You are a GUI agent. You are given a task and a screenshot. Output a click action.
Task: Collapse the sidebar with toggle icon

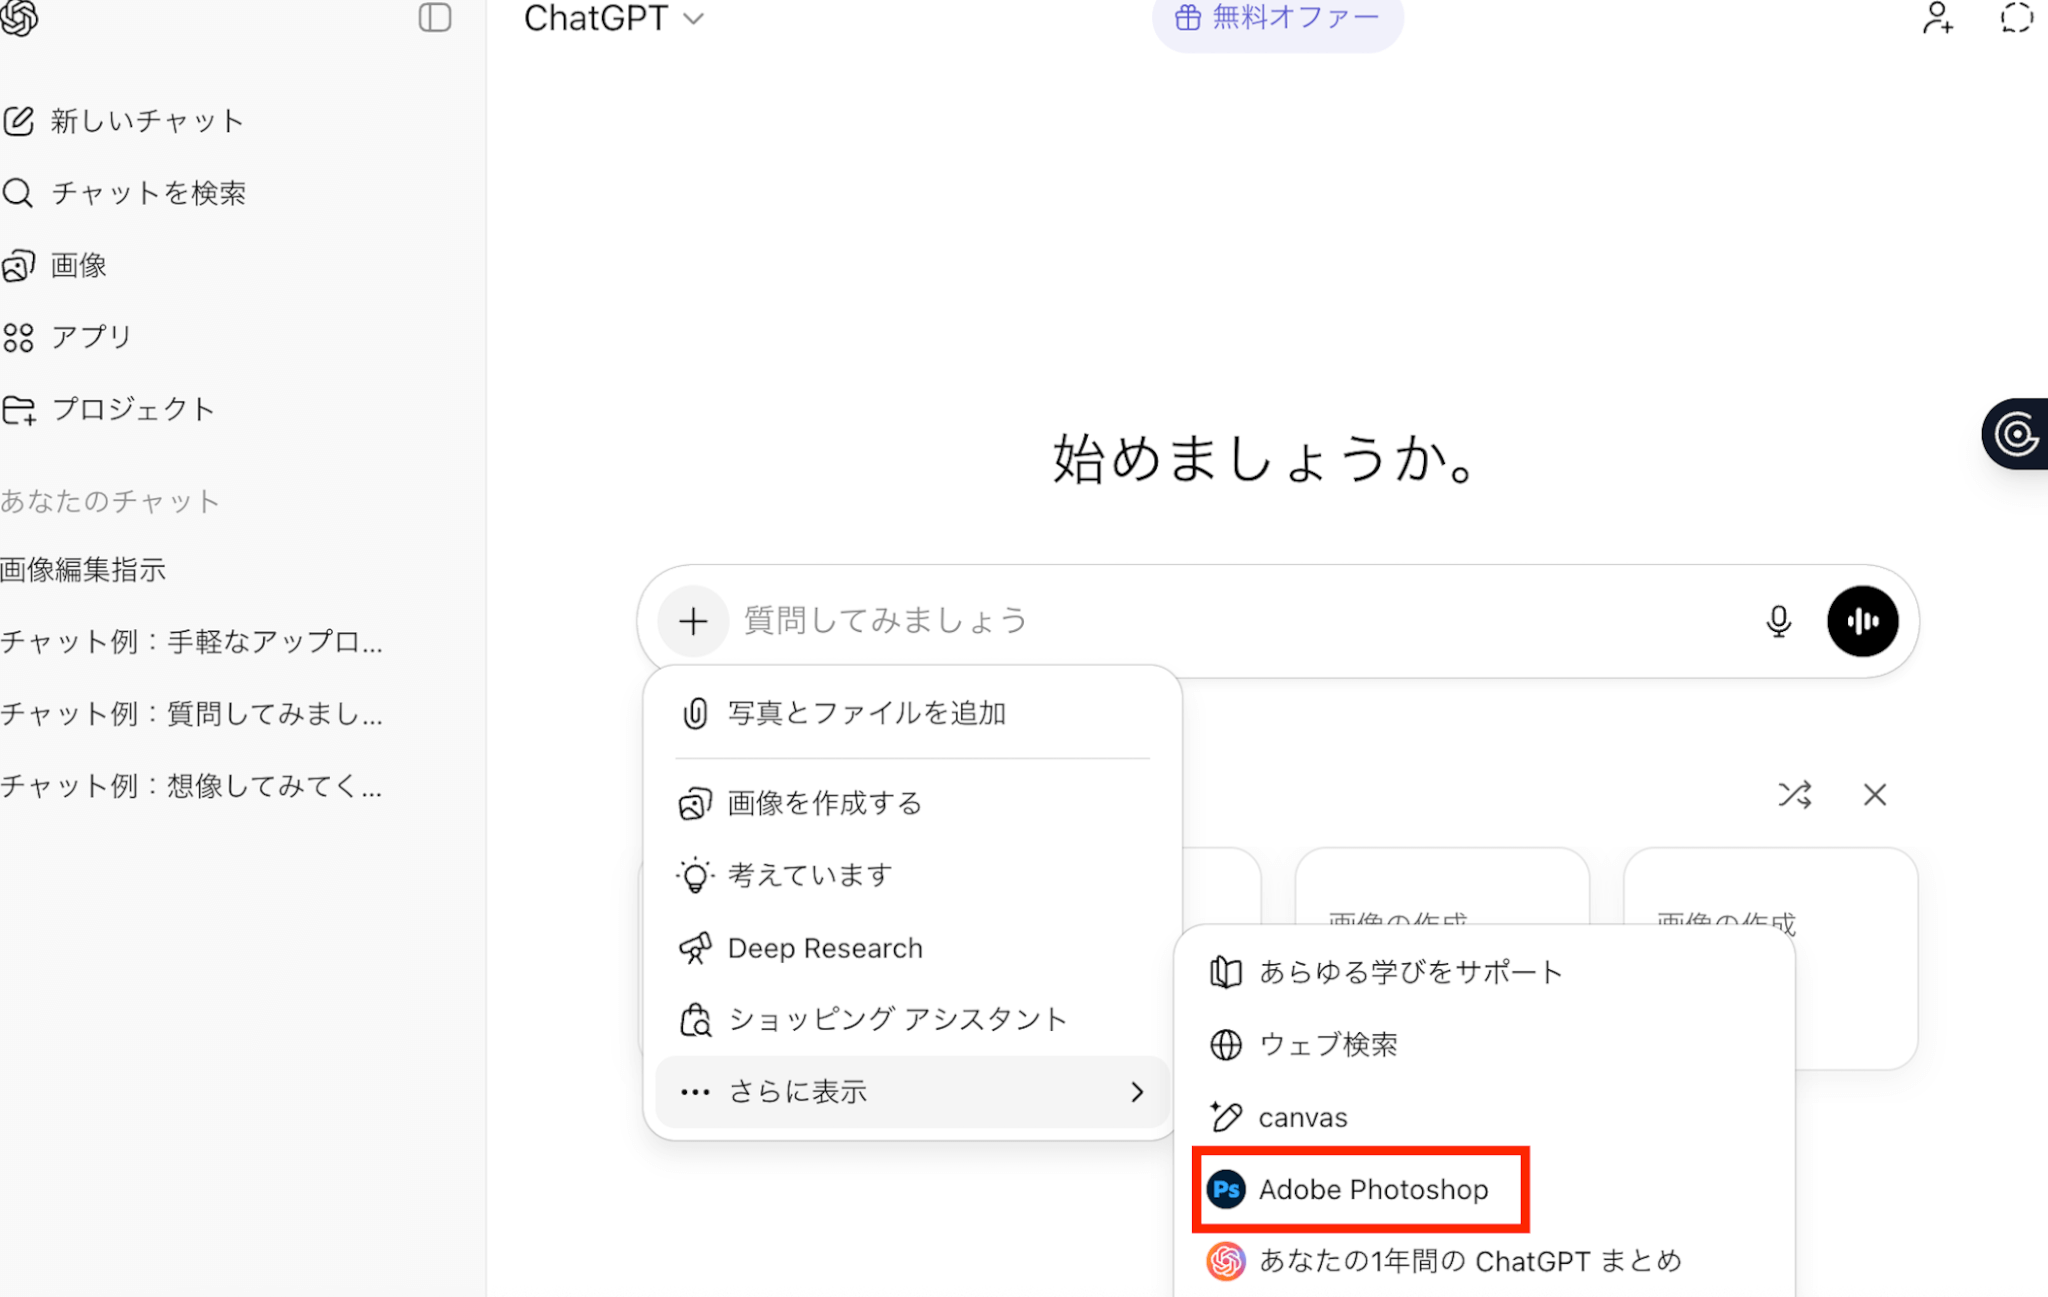coord(435,18)
